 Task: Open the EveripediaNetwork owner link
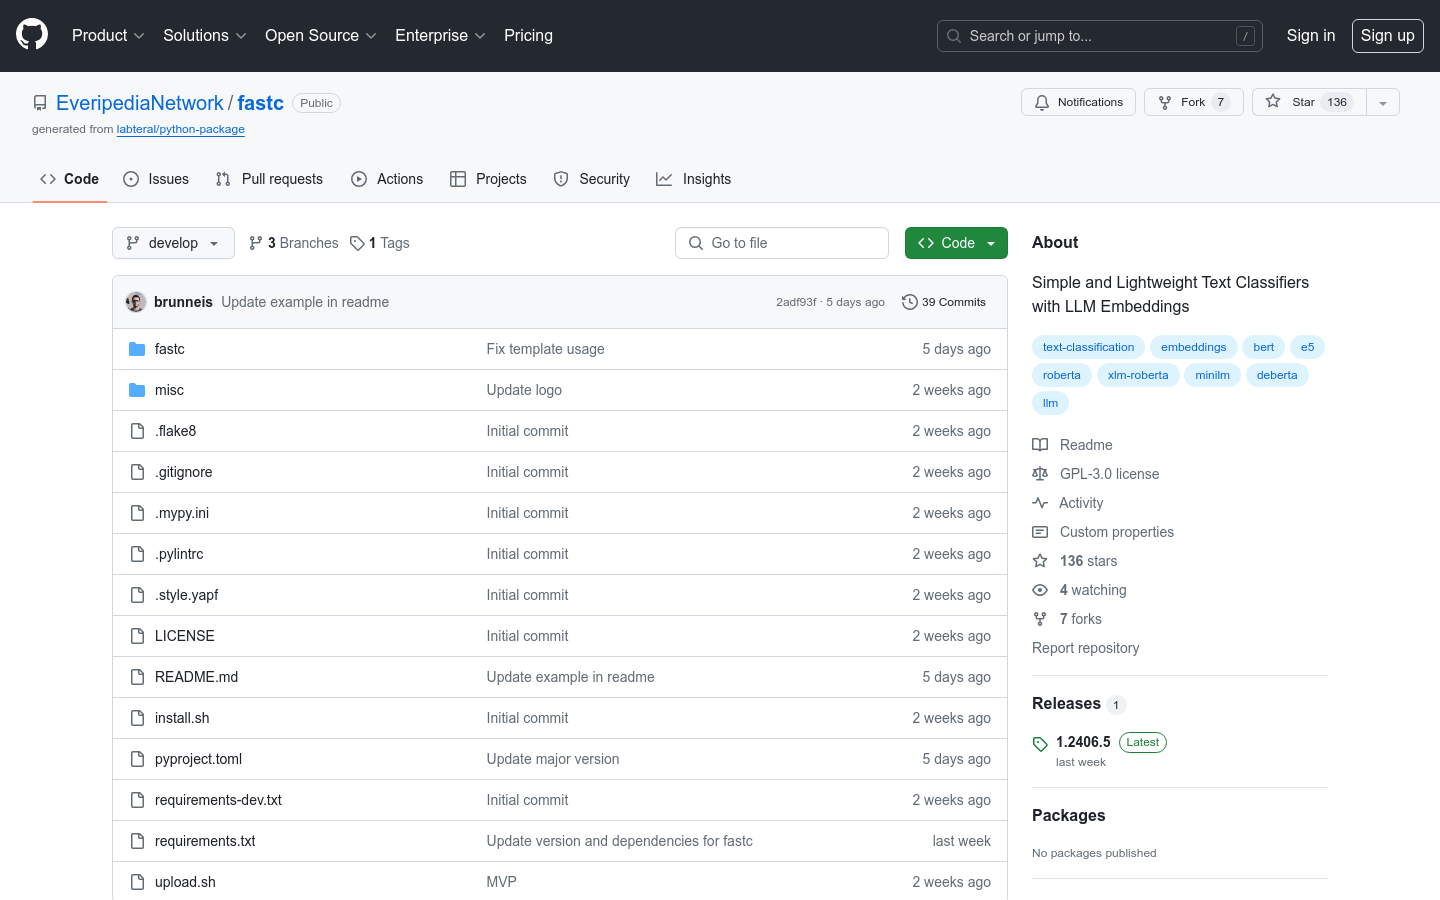pos(140,103)
